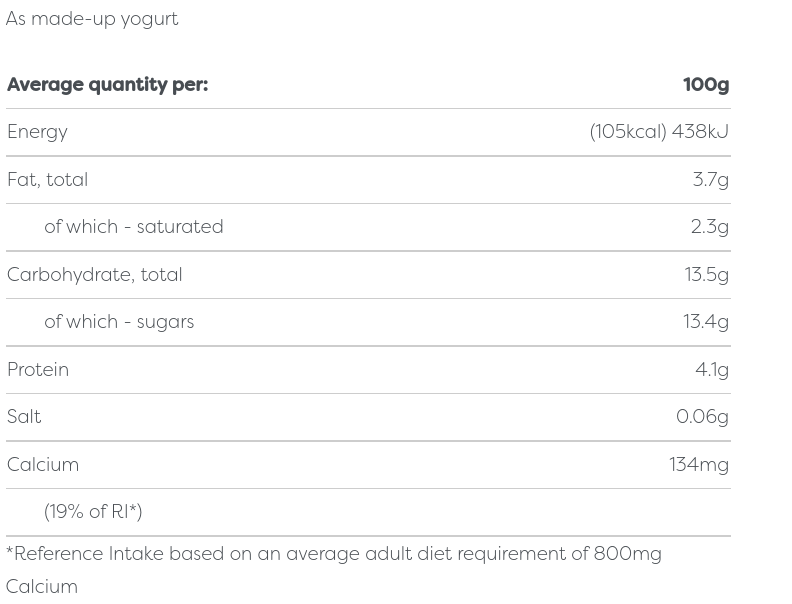
Task: Click the '100g' column header
Action: click(705, 85)
